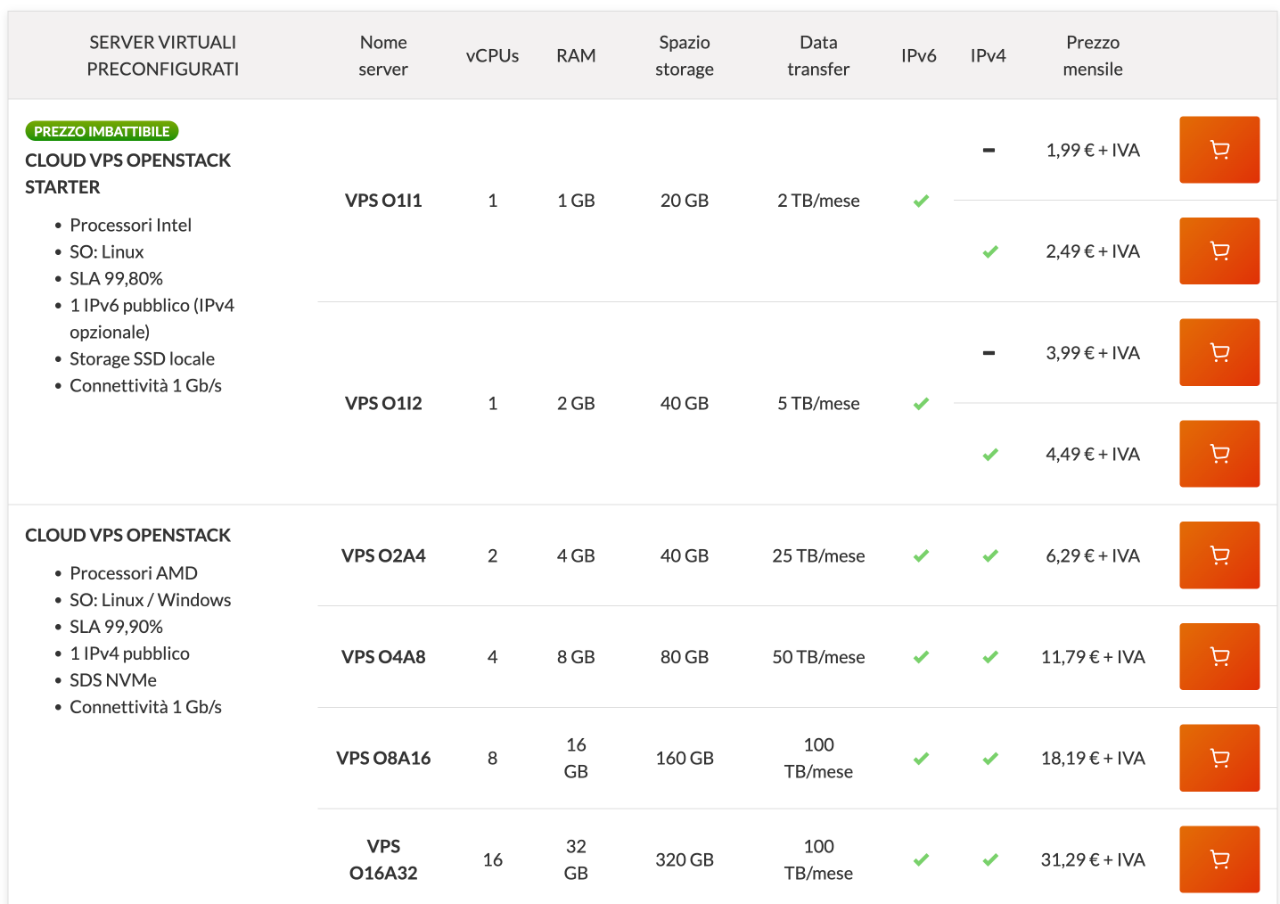This screenshot has width=1280, height=904.
Task: Click the 3,99 € + IVA price
Action: click(x=1092, y=353)
